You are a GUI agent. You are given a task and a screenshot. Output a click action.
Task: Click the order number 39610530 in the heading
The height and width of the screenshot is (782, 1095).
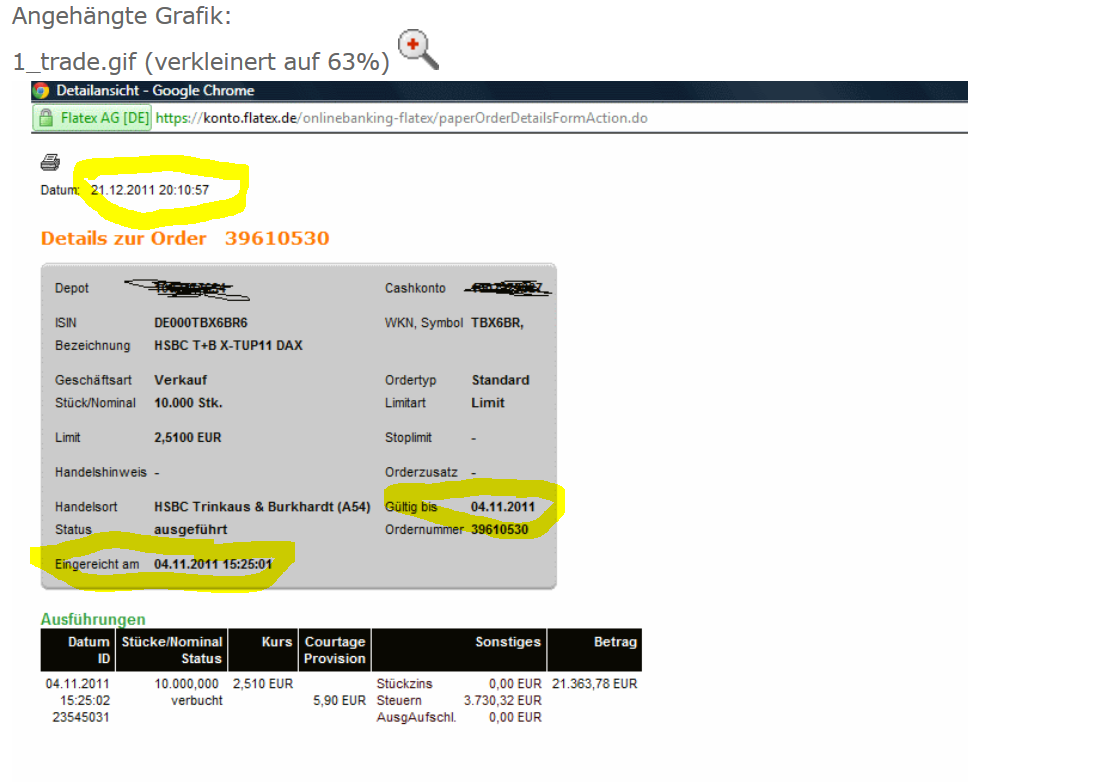tap(277, 239)
